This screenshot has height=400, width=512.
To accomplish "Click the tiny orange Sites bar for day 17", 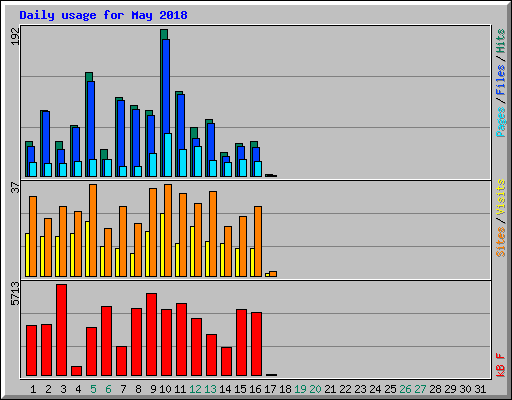I will pos(273,274).
